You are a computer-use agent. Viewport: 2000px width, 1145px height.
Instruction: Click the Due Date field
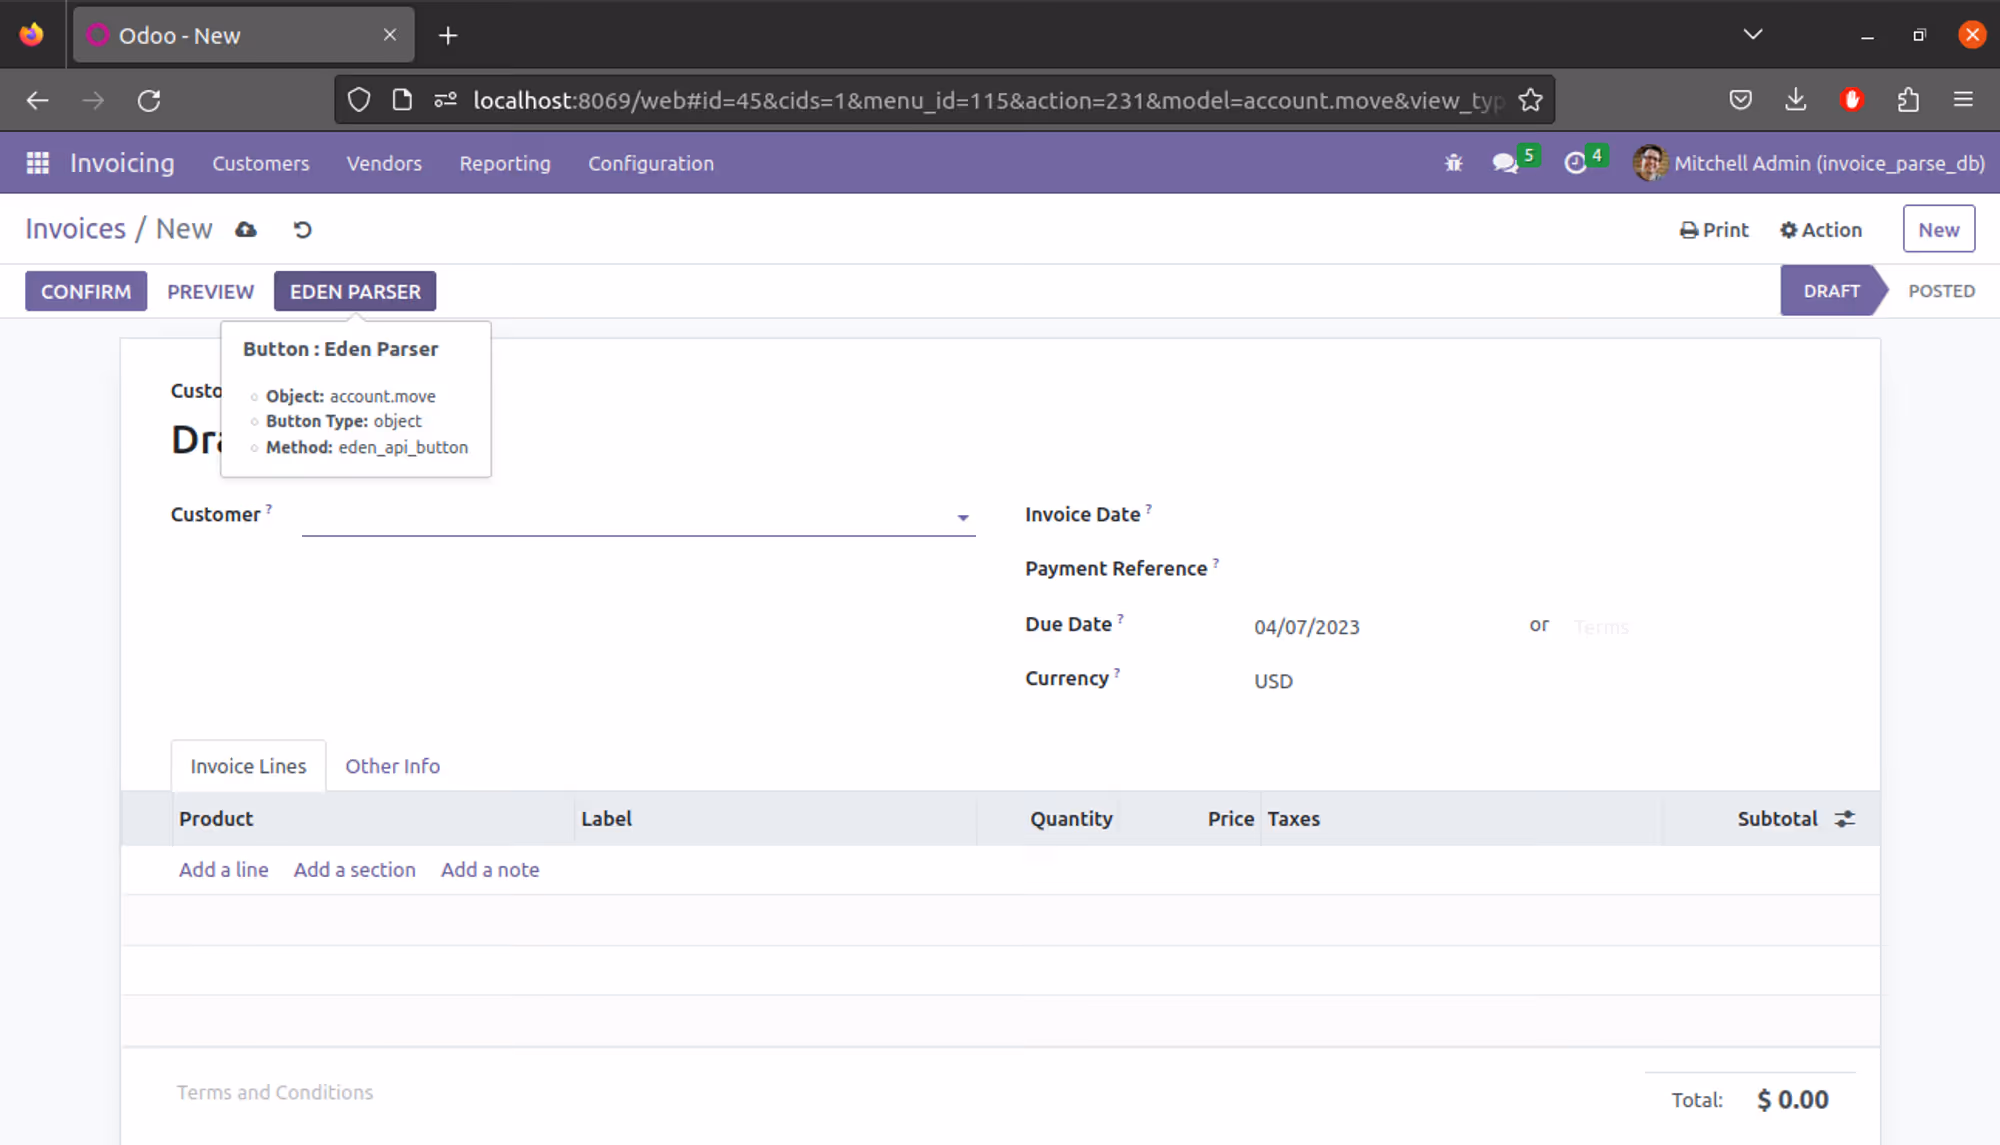click(1306, 627)
